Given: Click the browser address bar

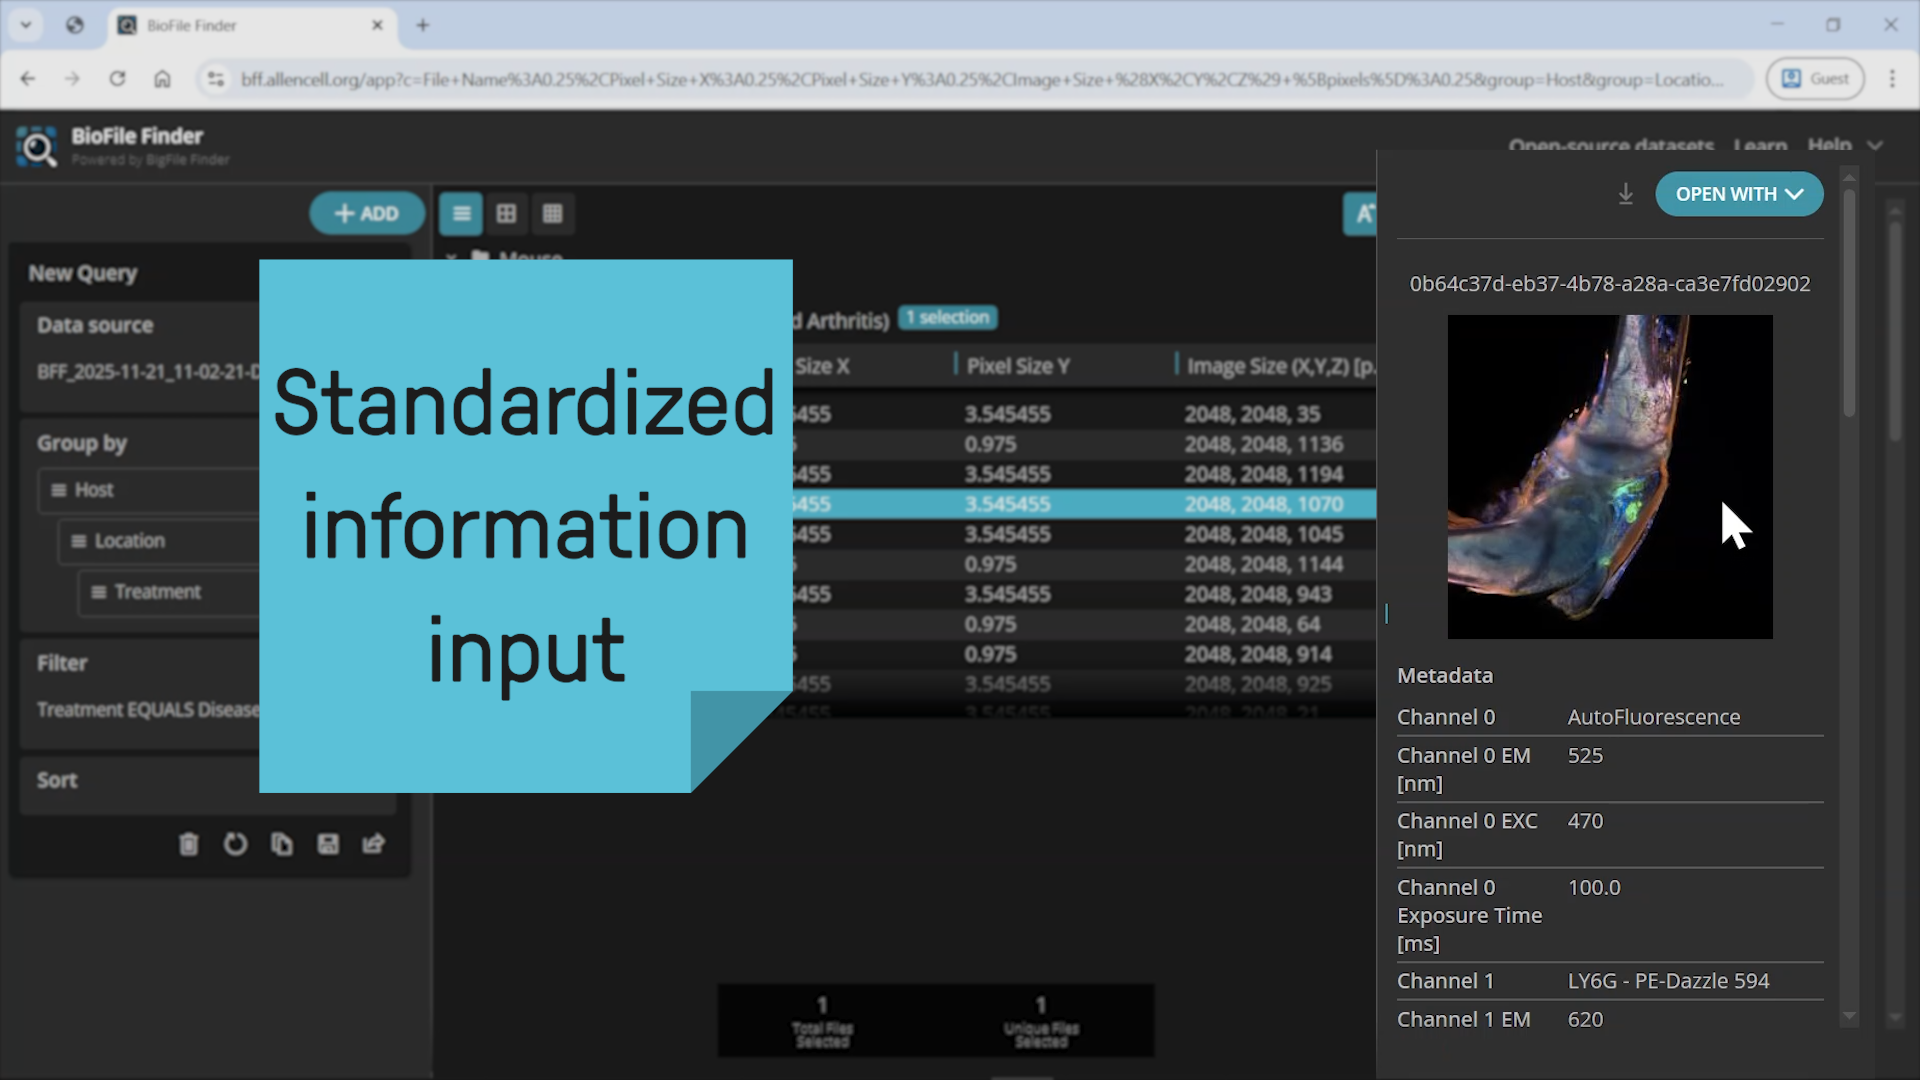Looking at the screenshot, I should pyautogui.click(x=980, y=79).
